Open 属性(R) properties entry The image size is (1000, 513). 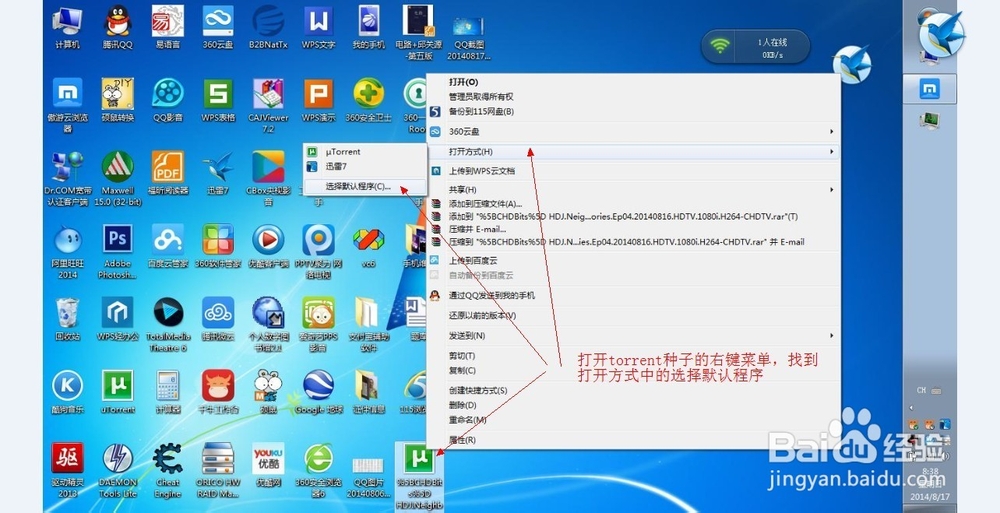tap(633, 440)
